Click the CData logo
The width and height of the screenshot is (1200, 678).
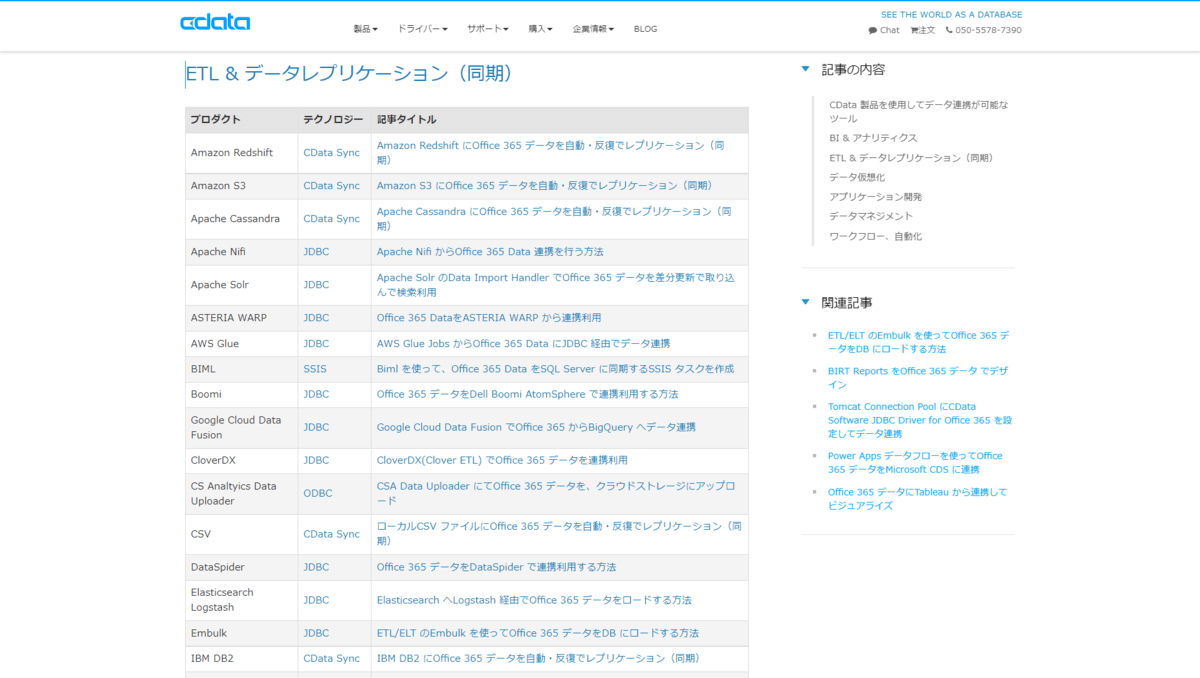pyautogui.click(x=215, y=22)
